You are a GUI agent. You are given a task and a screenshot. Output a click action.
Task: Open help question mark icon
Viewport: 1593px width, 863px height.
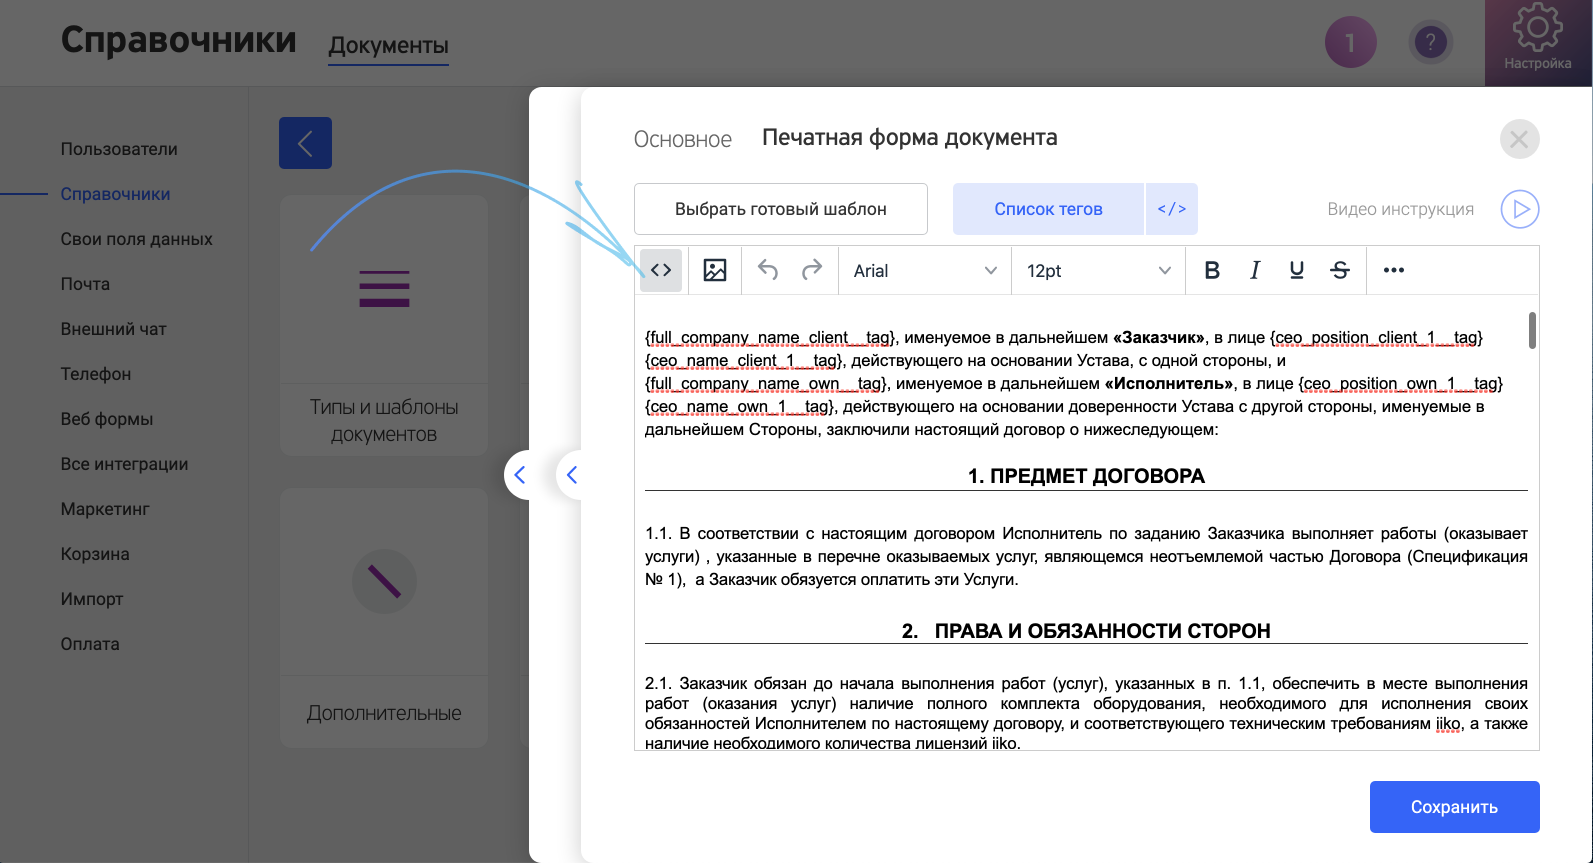[x=1431, y=42]
